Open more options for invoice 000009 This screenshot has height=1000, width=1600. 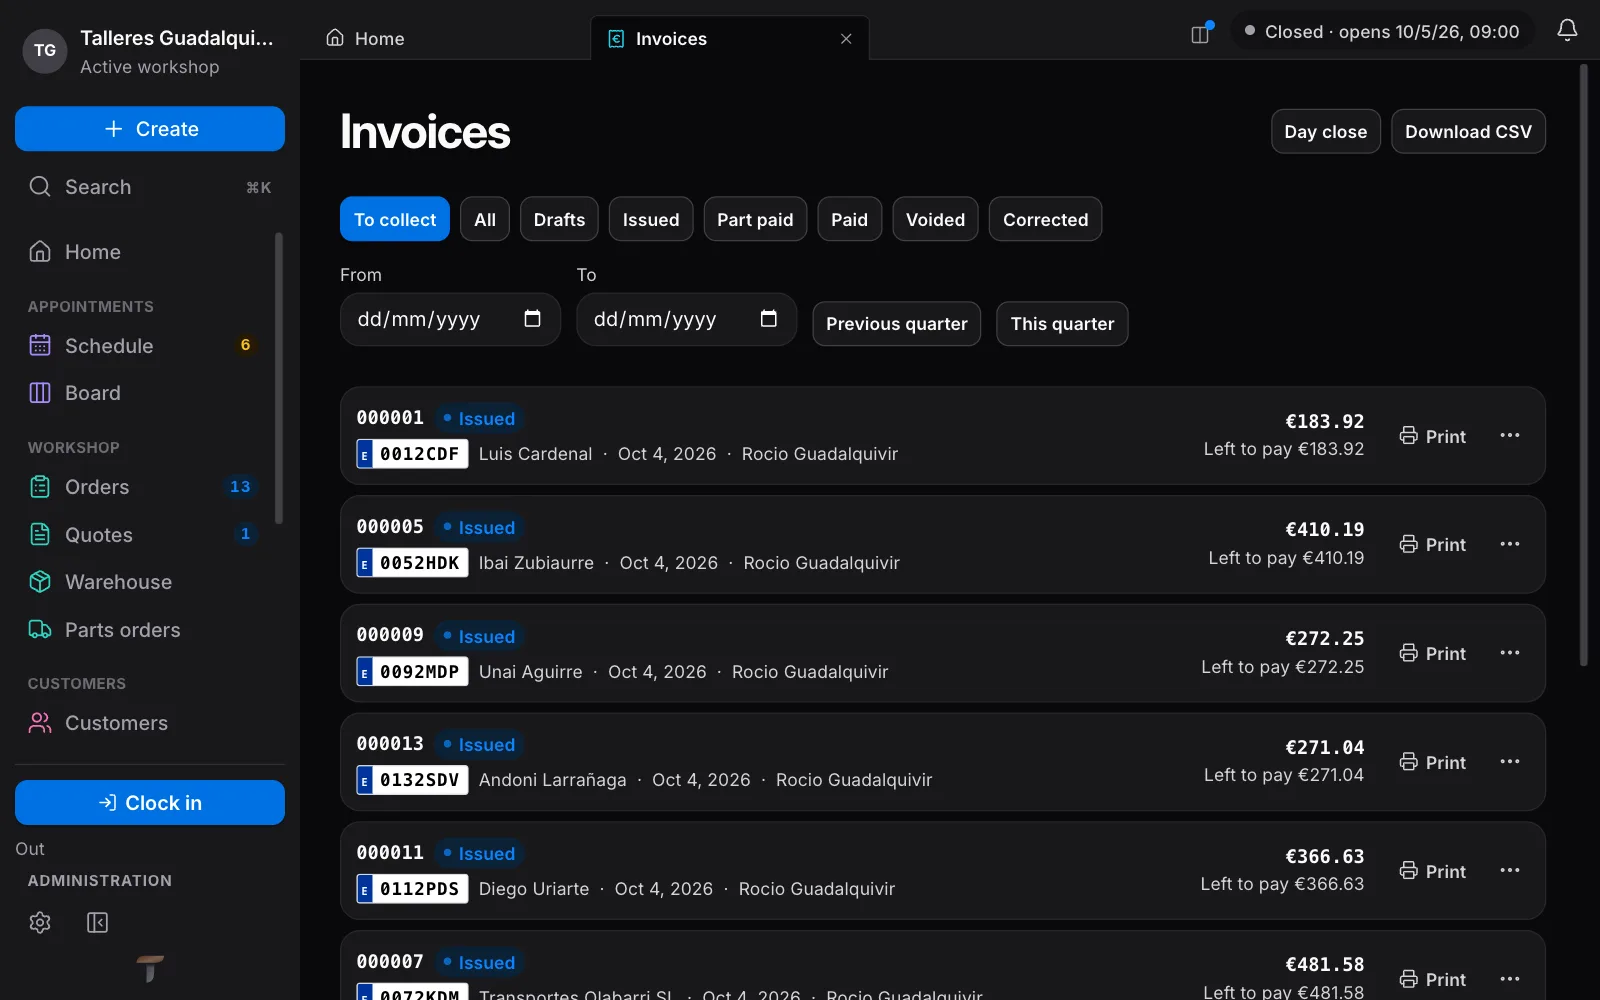pos(1510,653)
